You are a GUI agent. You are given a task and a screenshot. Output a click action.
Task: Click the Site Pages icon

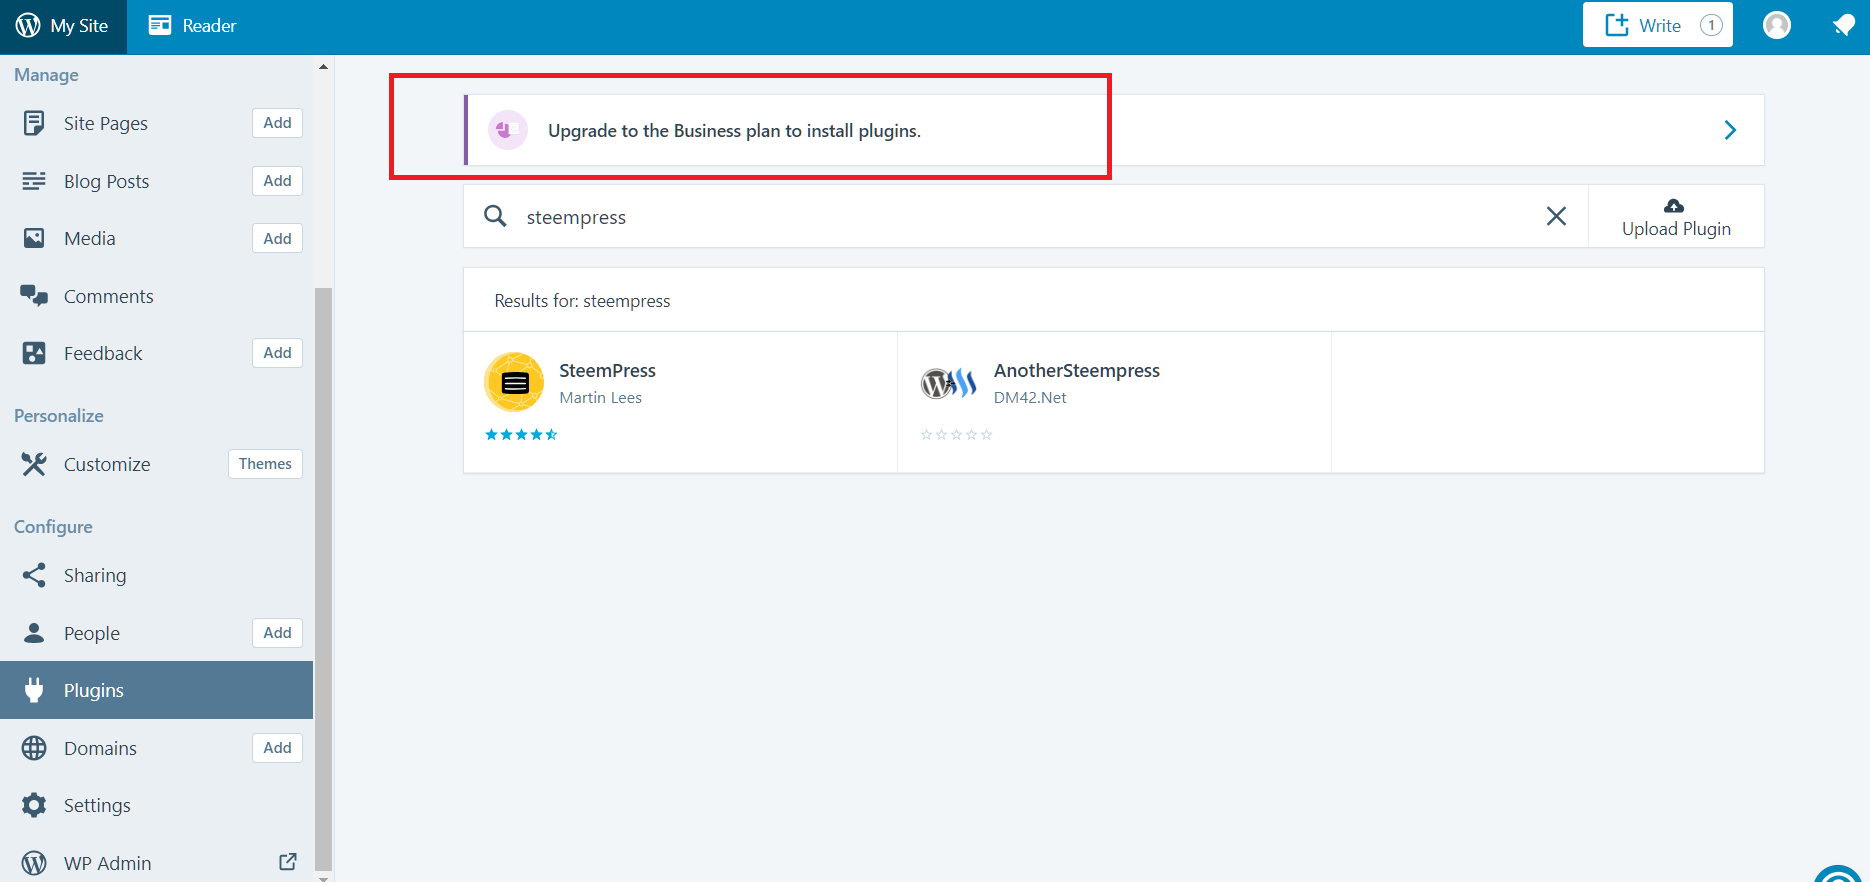(x=34, y=123)
